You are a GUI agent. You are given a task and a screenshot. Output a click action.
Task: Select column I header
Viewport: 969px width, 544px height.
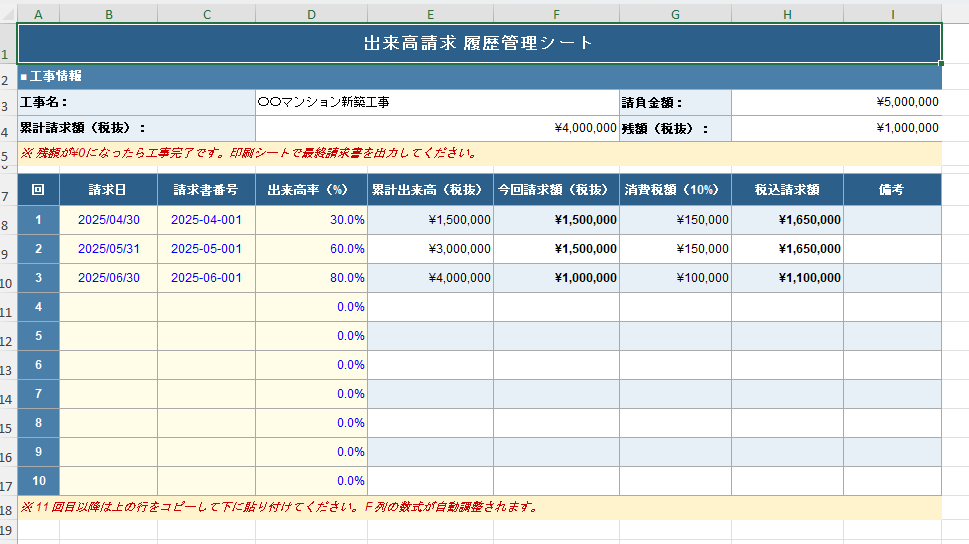892,13
